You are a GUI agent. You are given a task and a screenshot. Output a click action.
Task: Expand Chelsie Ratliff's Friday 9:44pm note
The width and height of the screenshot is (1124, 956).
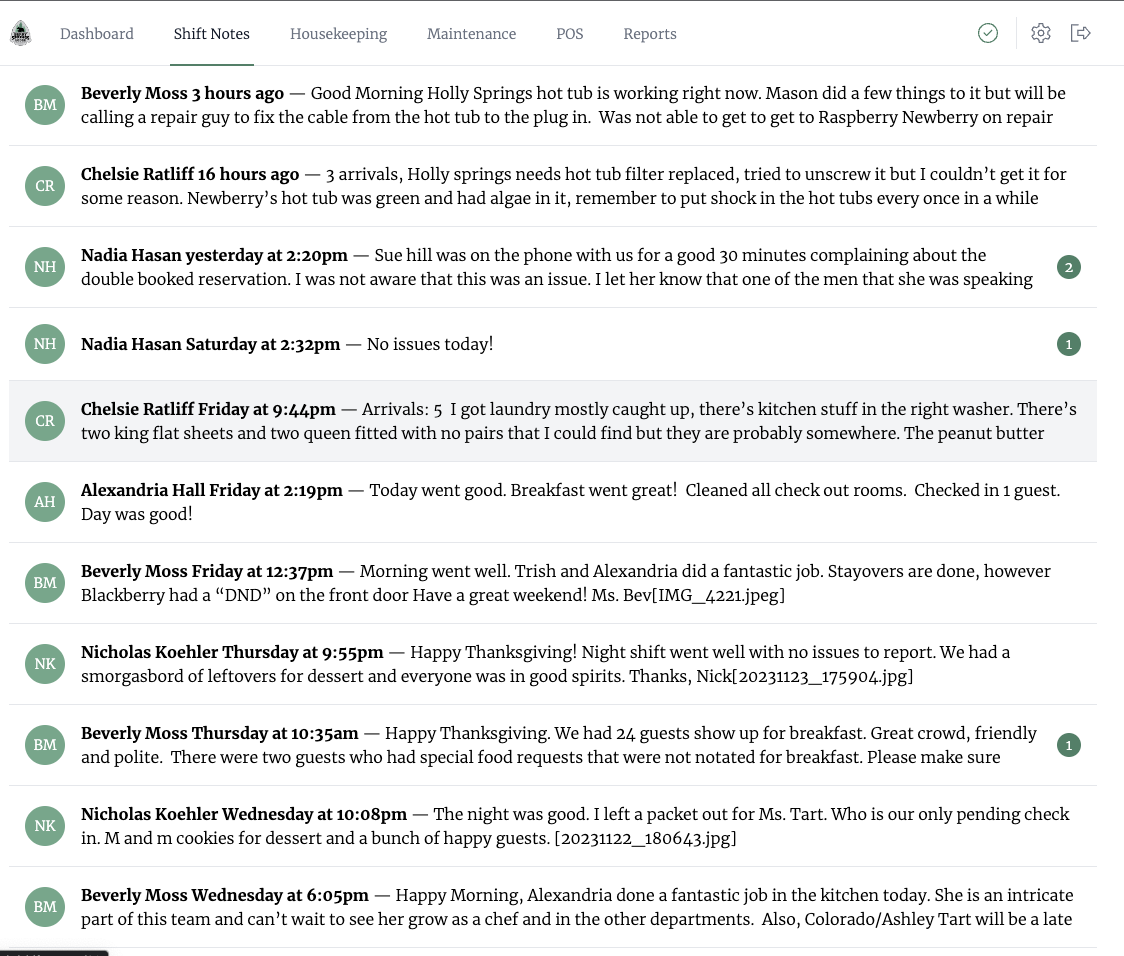click(x=553, y=421)
